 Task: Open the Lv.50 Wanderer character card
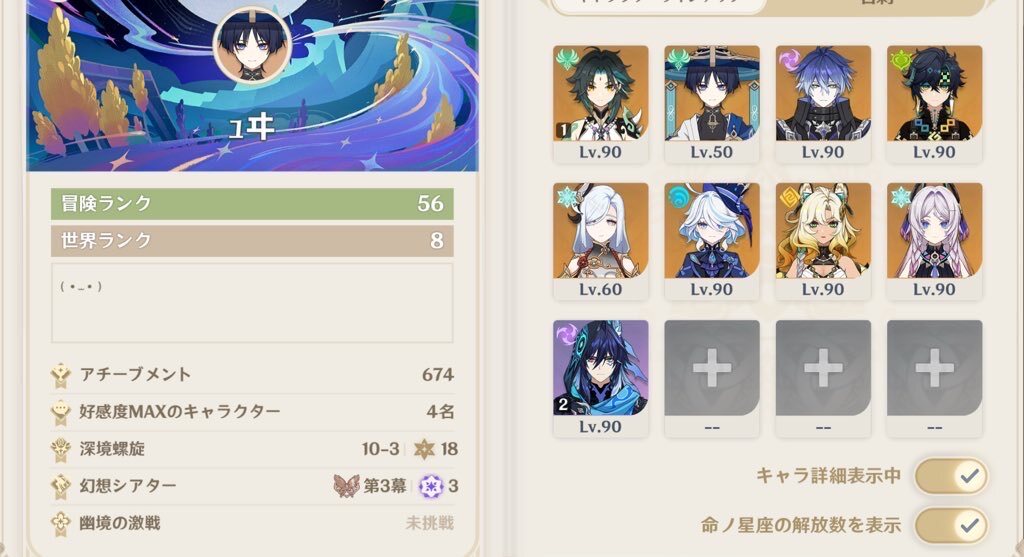pyautogui.click(x=711, y=104)
